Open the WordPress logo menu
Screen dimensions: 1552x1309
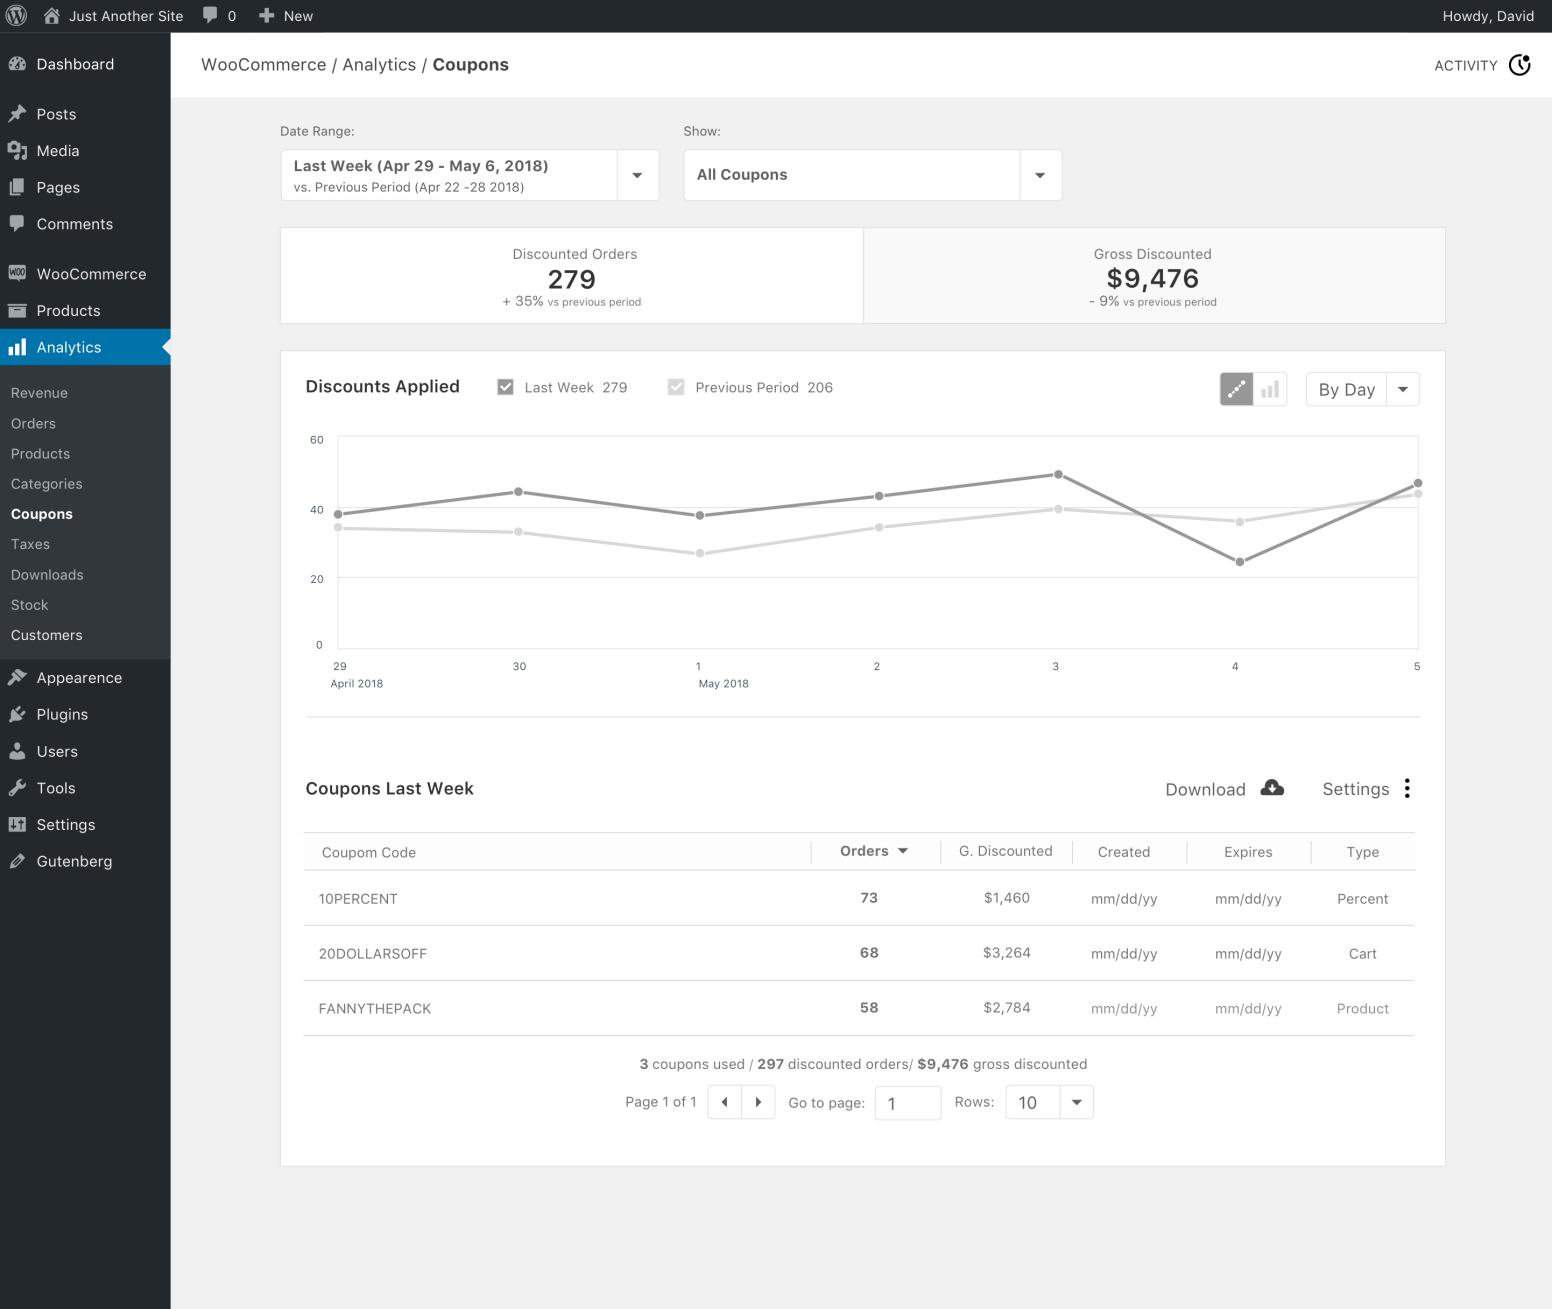16,15
